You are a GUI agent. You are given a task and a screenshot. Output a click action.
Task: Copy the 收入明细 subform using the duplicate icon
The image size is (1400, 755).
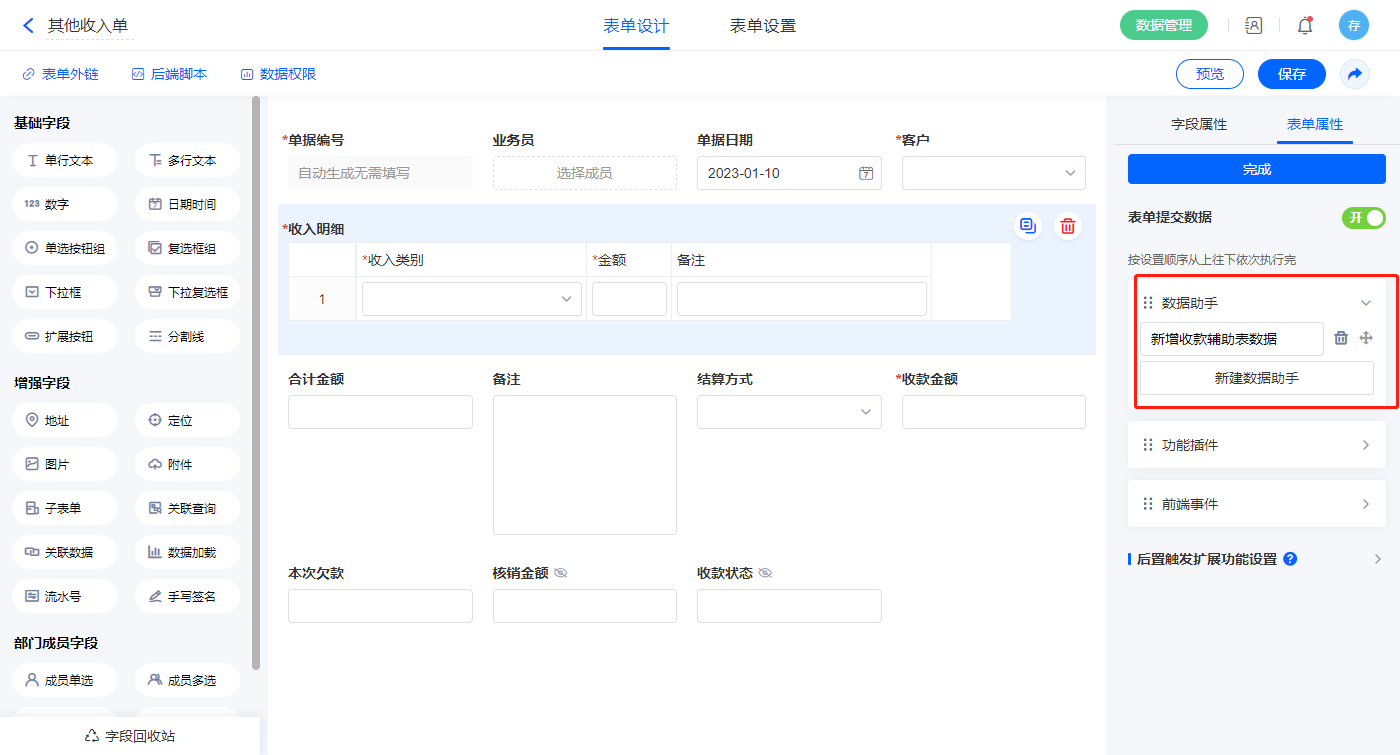(1027, 226)
